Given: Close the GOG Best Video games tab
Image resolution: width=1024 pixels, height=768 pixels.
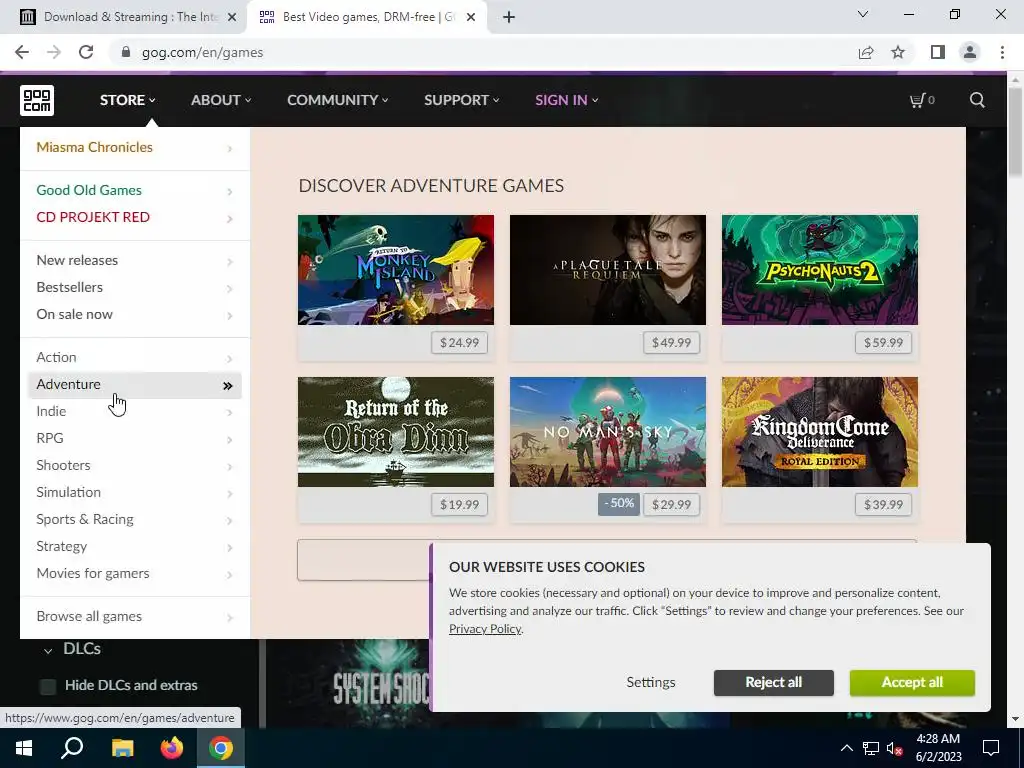Looking at the screenshot, I should tap(471, 17).
